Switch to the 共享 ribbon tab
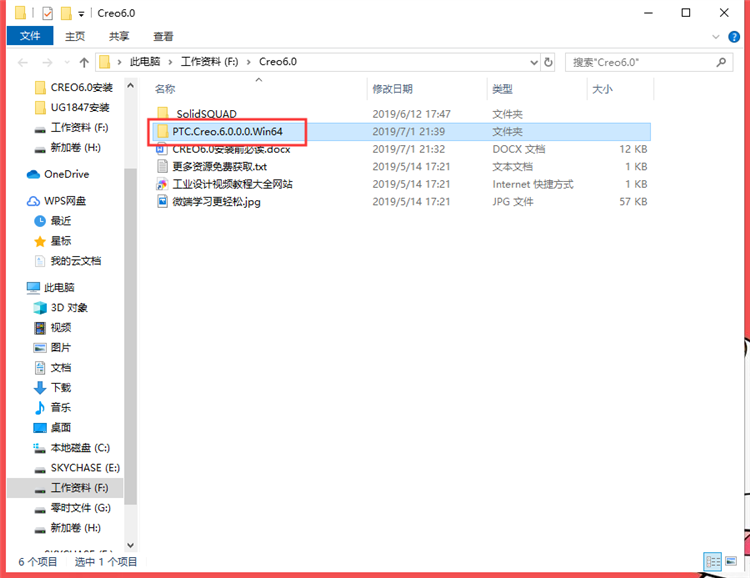The width and height of the screenshot is (750, 578). (119, 36)
